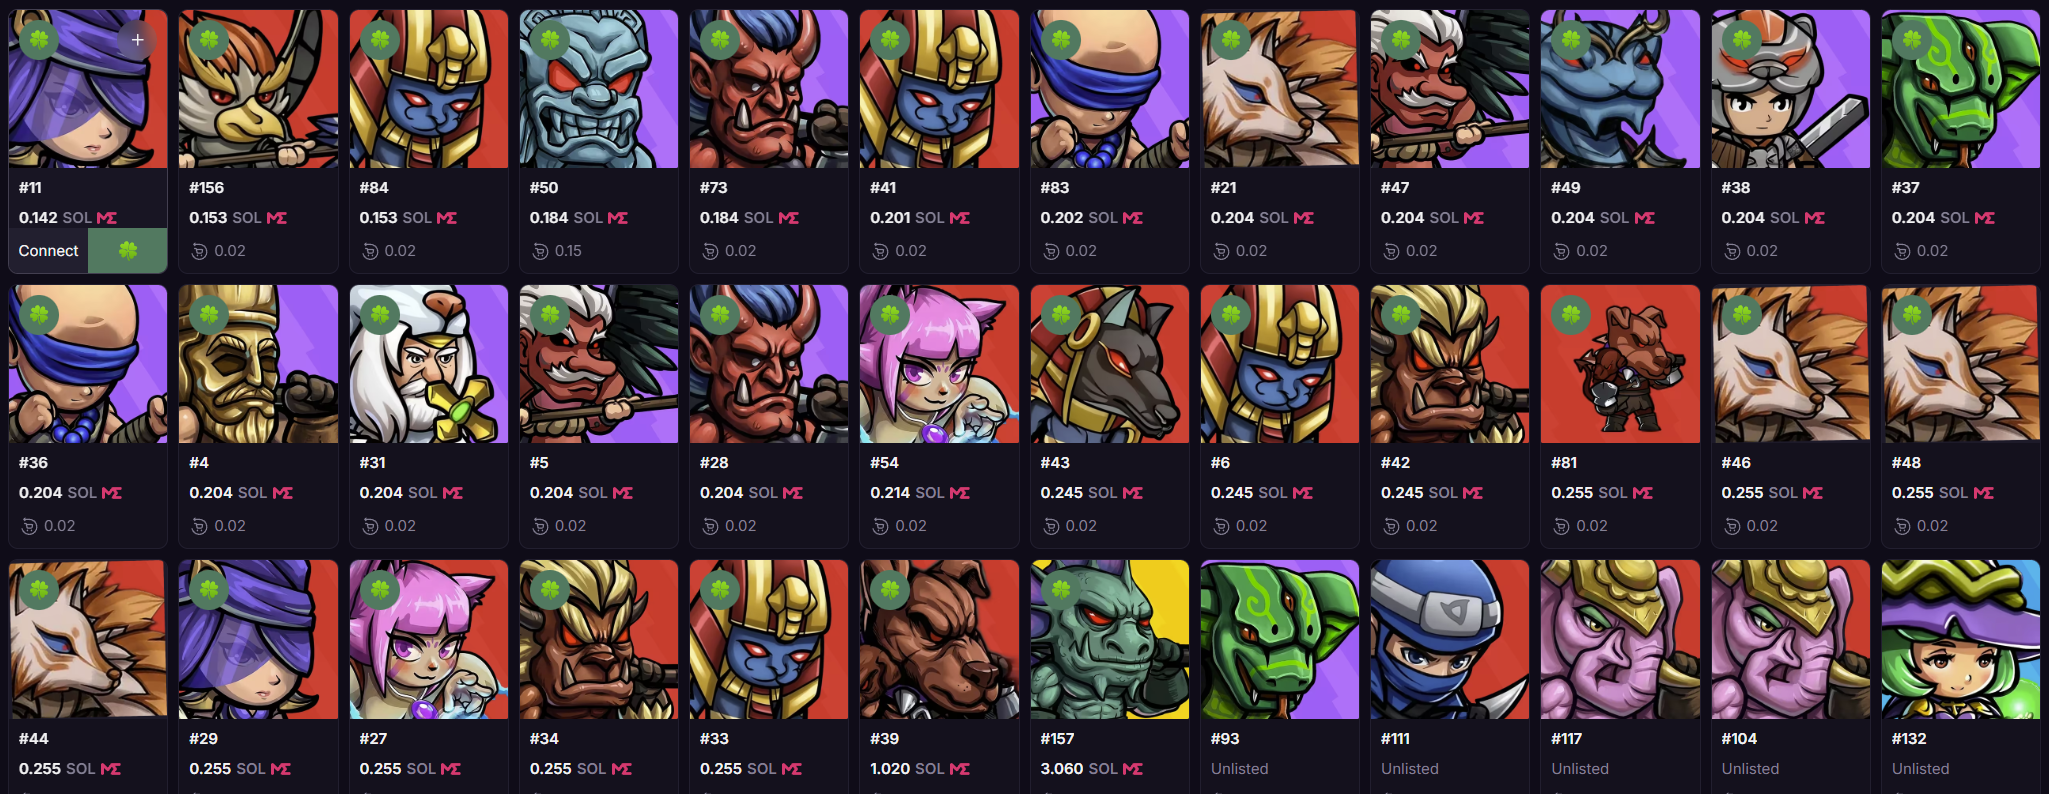
Task: Click the 0.204 SOL price on #49
Action: [x=1591, y=218]
